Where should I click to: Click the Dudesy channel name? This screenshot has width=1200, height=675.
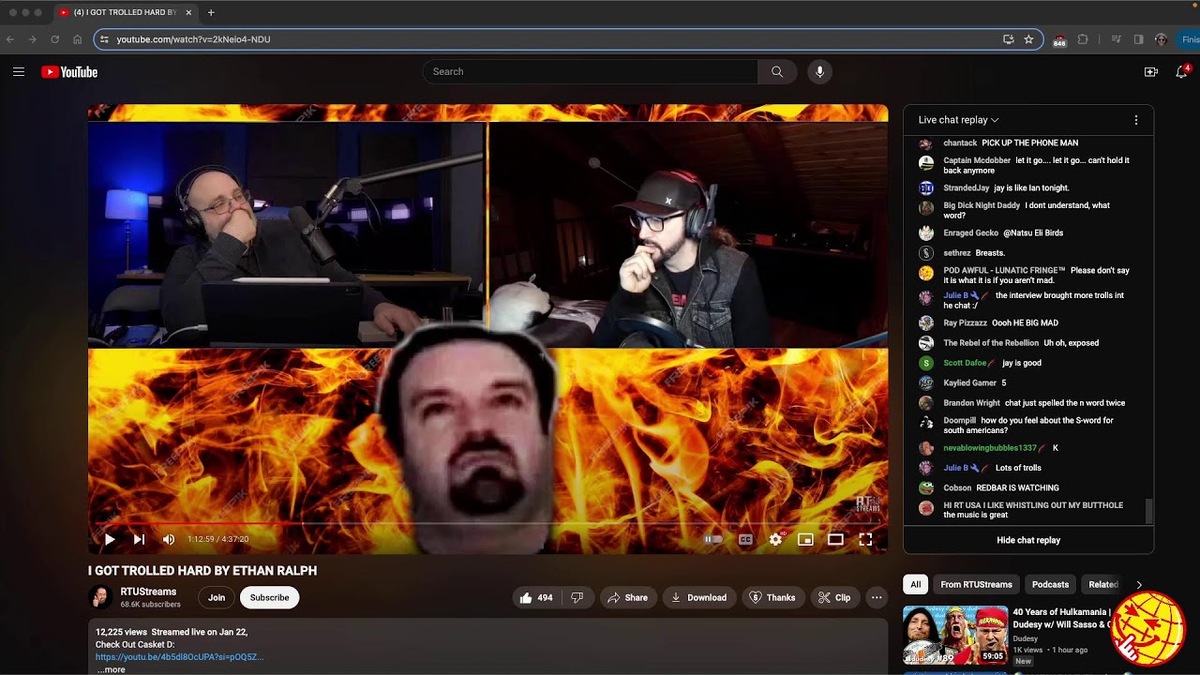pos(1026,638)
